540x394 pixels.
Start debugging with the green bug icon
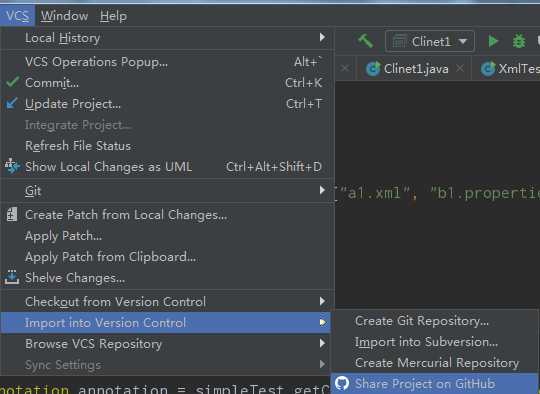point(519,41)
